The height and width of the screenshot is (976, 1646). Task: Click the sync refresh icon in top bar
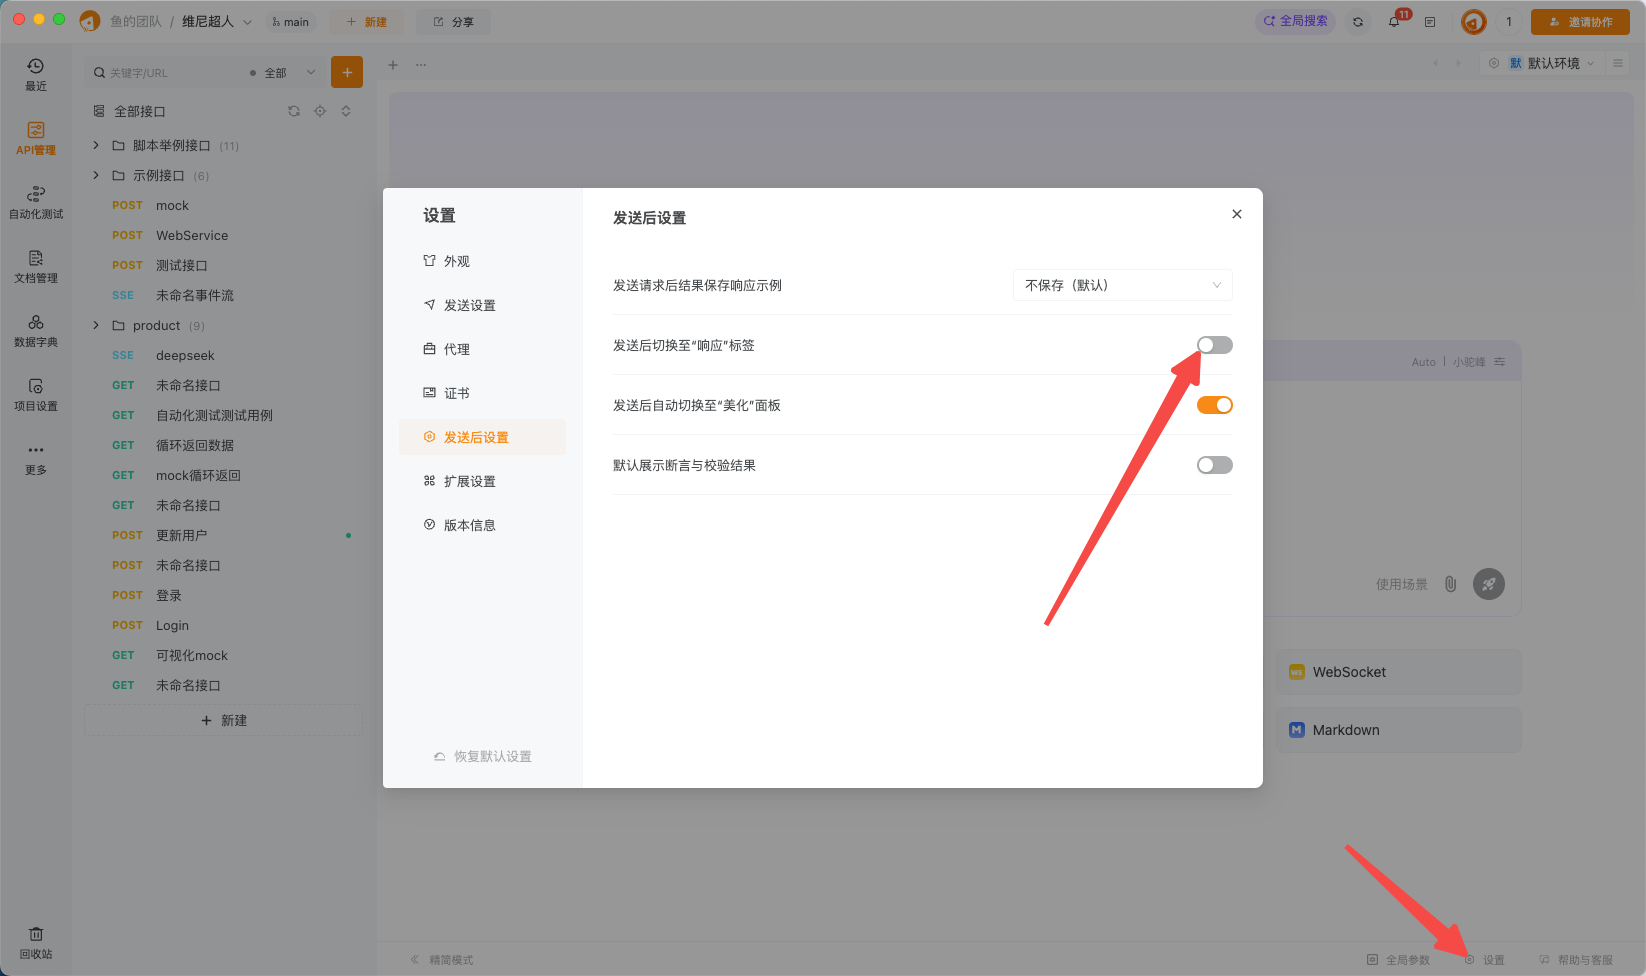1358,21
